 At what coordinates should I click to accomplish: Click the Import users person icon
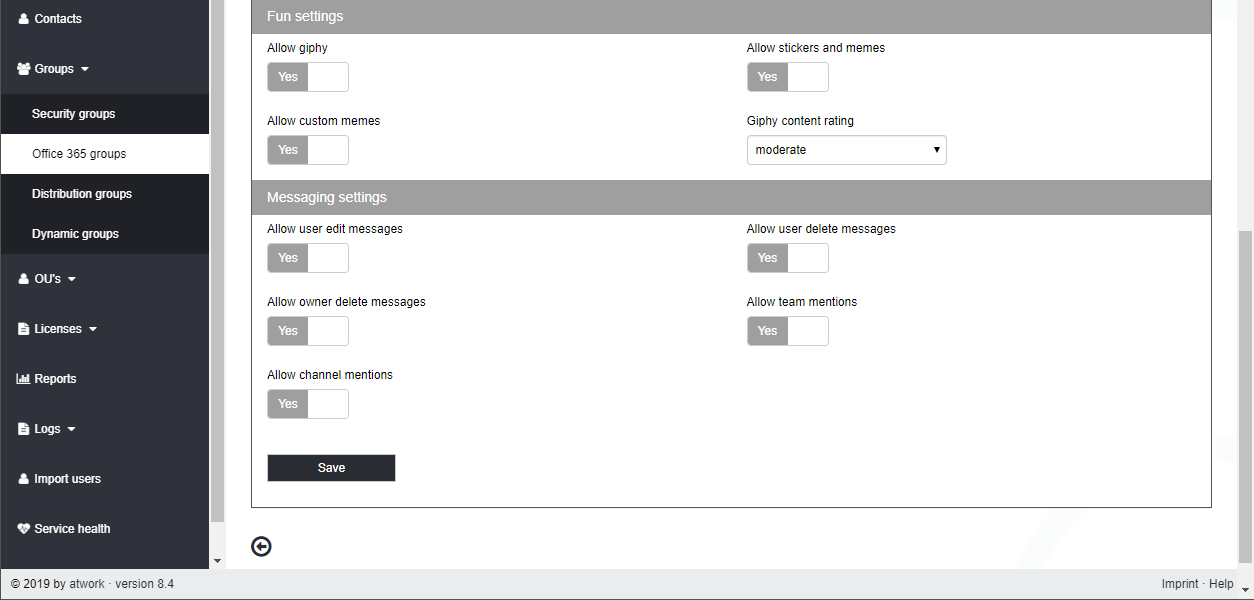pos(24,479)
